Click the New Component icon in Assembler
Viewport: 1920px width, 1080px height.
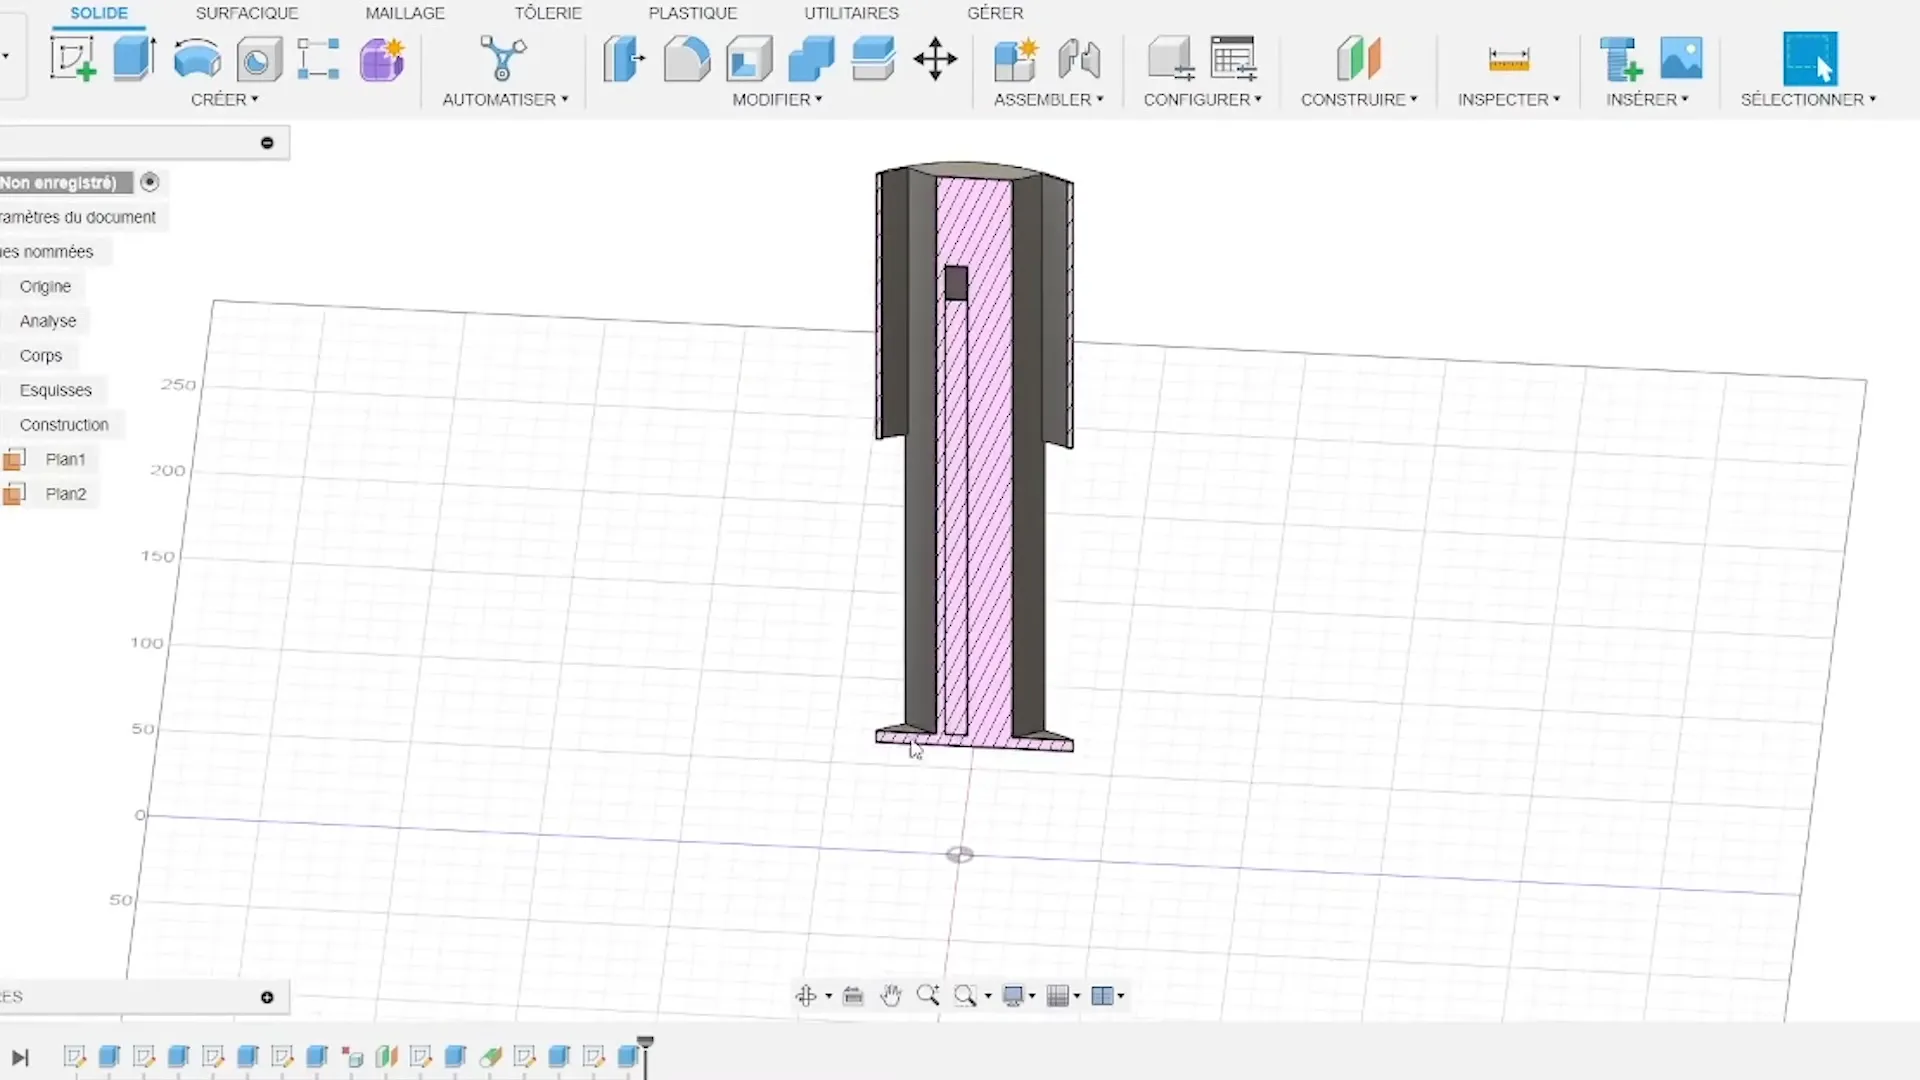[x=1016, y=59]
